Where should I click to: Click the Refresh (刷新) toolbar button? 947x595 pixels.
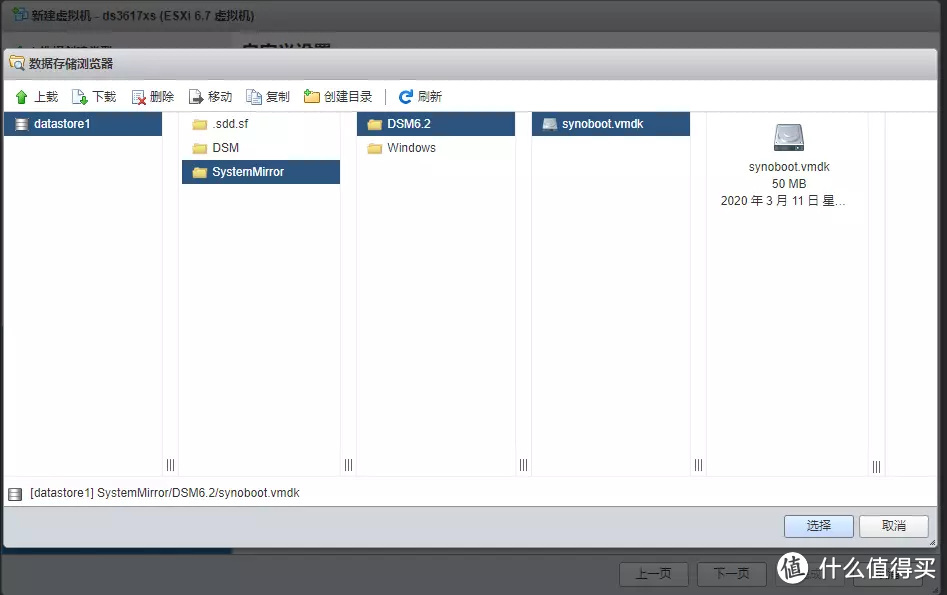pos(420,97)
